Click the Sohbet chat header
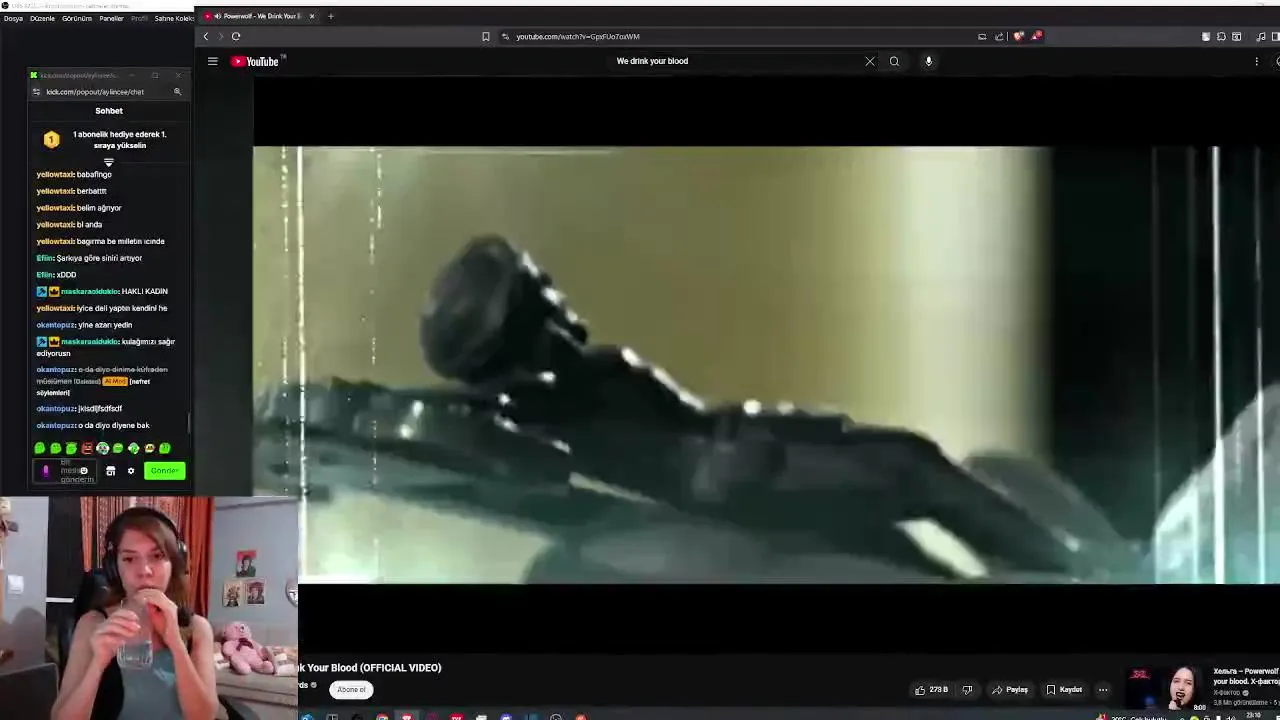The image size is (1280, 720). pos(109,111)
